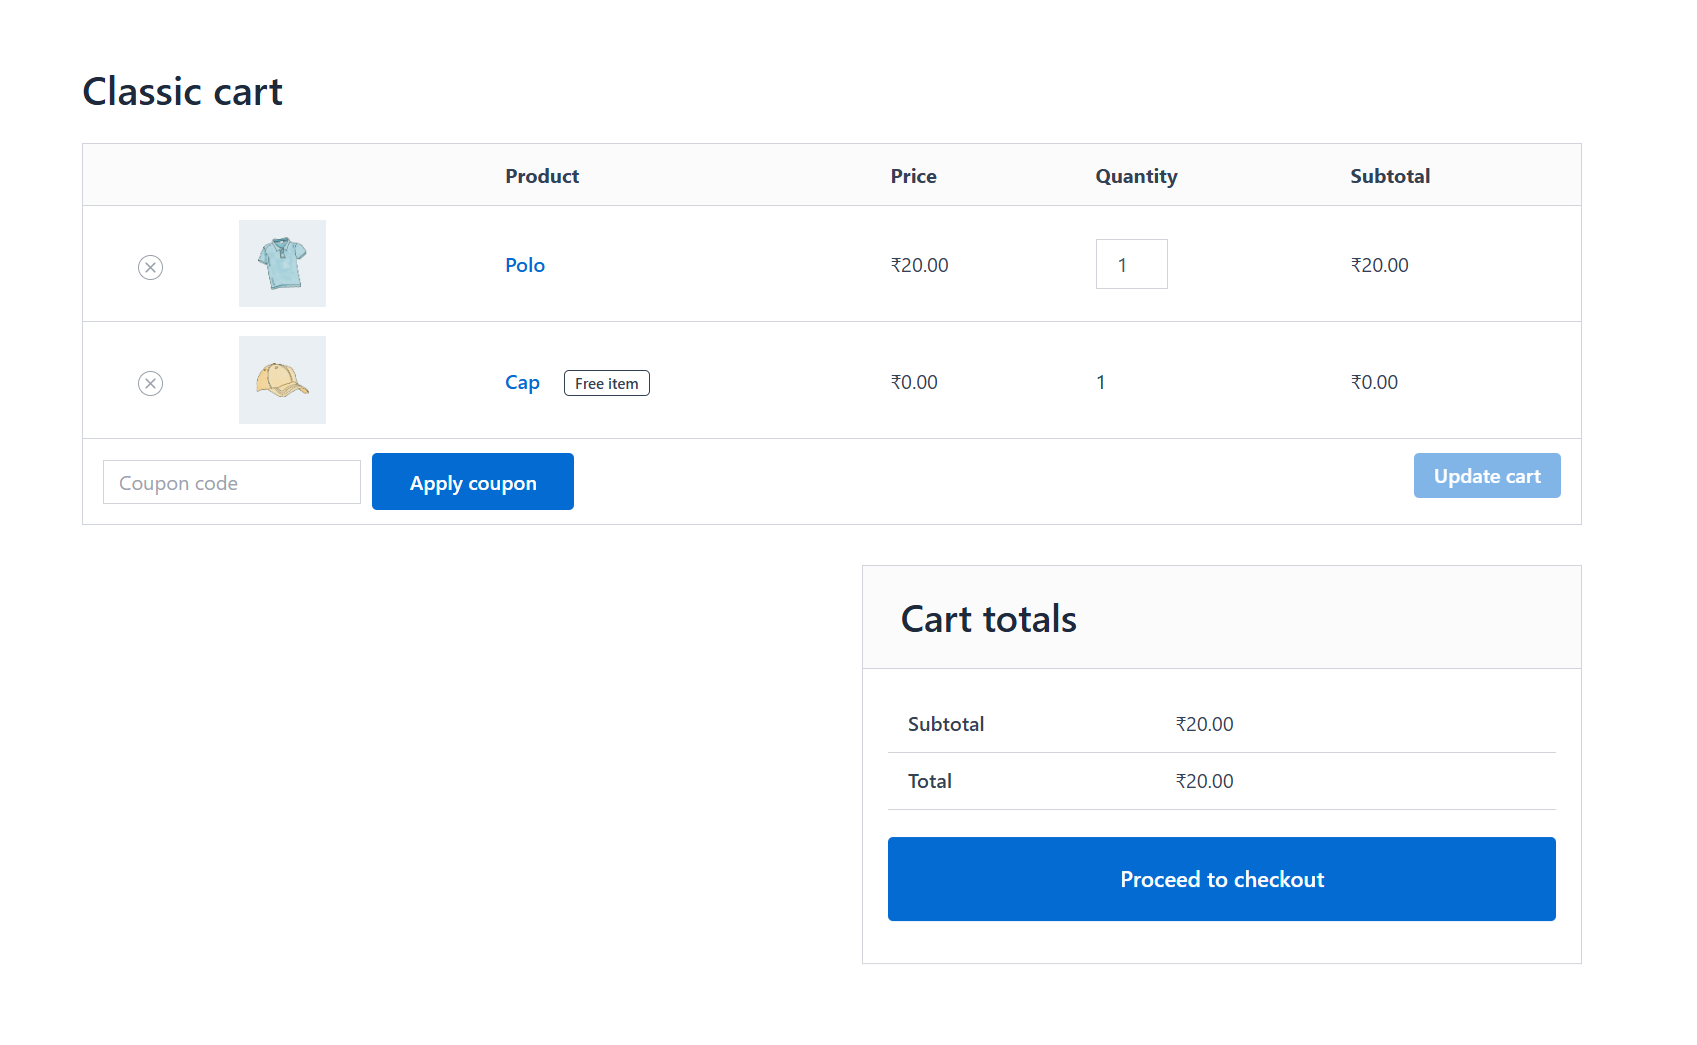Click the Cart totals heading
Screen dimensions: 1697x1045
coord(988,619)
